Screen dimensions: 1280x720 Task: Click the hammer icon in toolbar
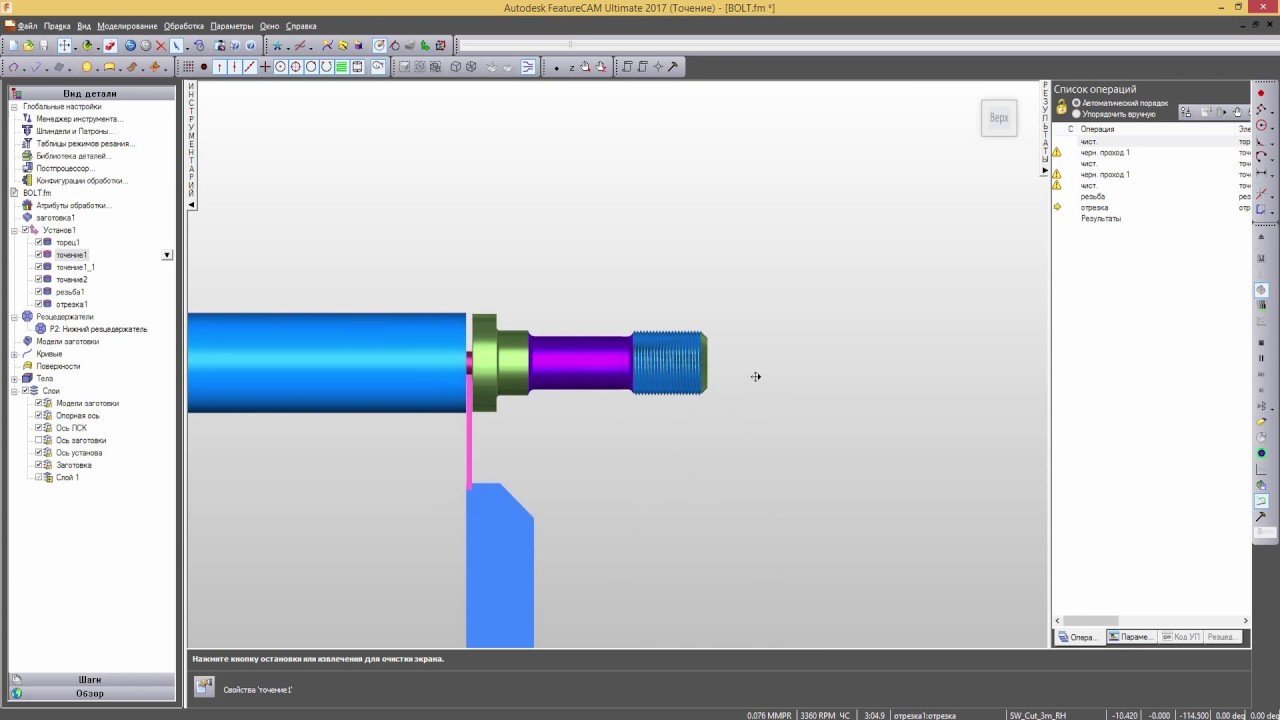point(672,67)
